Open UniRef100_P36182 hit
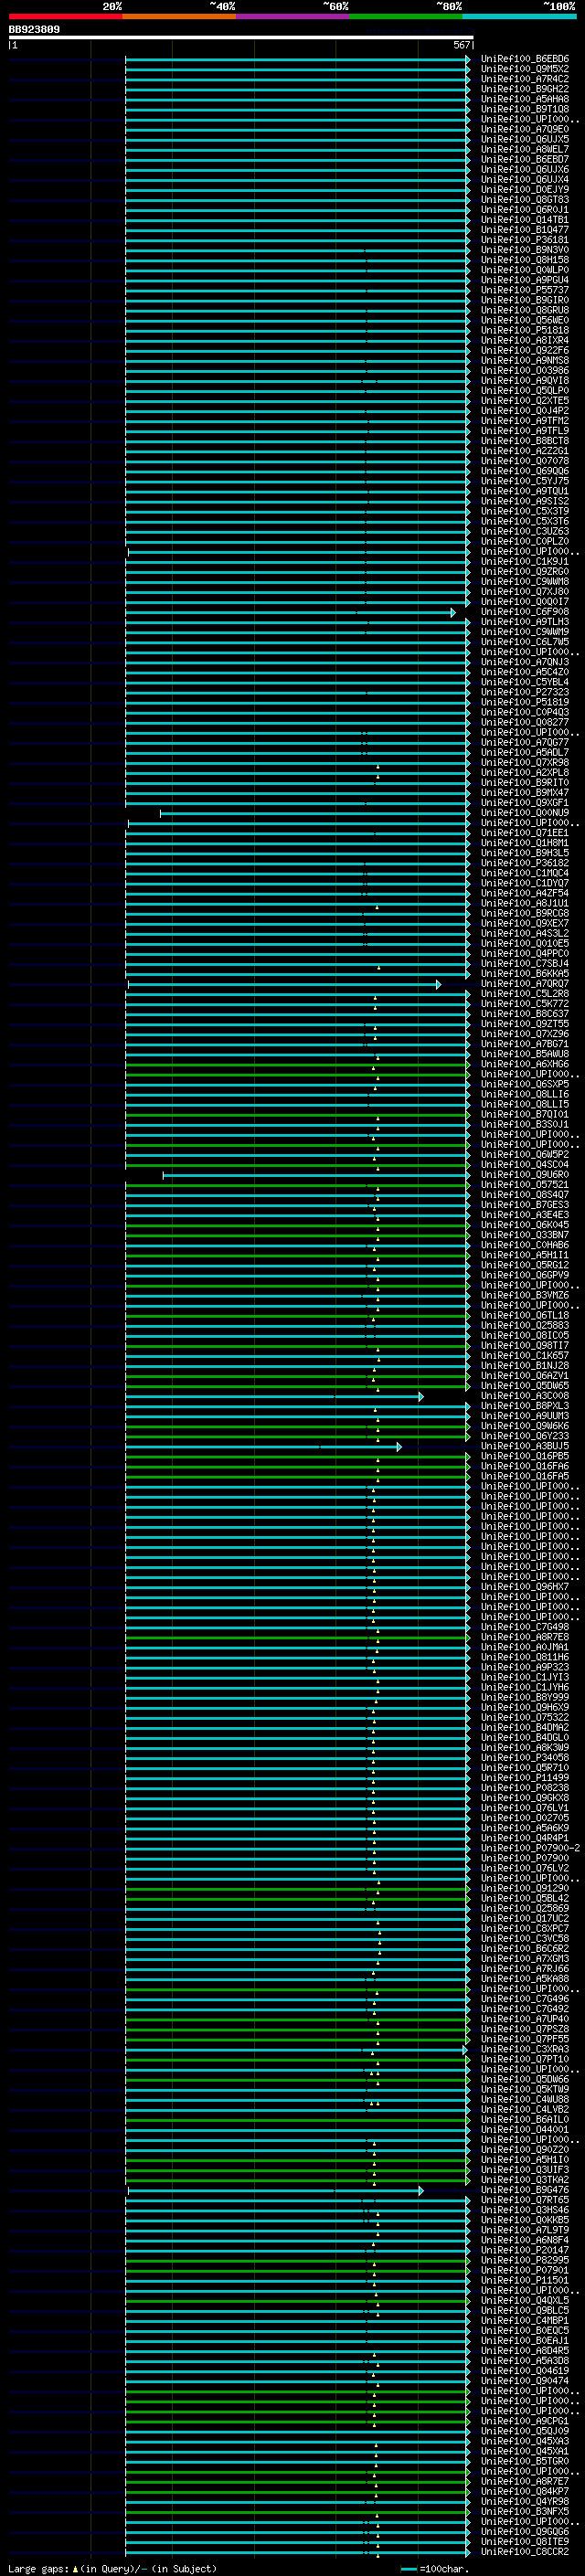 click(525, 863)
